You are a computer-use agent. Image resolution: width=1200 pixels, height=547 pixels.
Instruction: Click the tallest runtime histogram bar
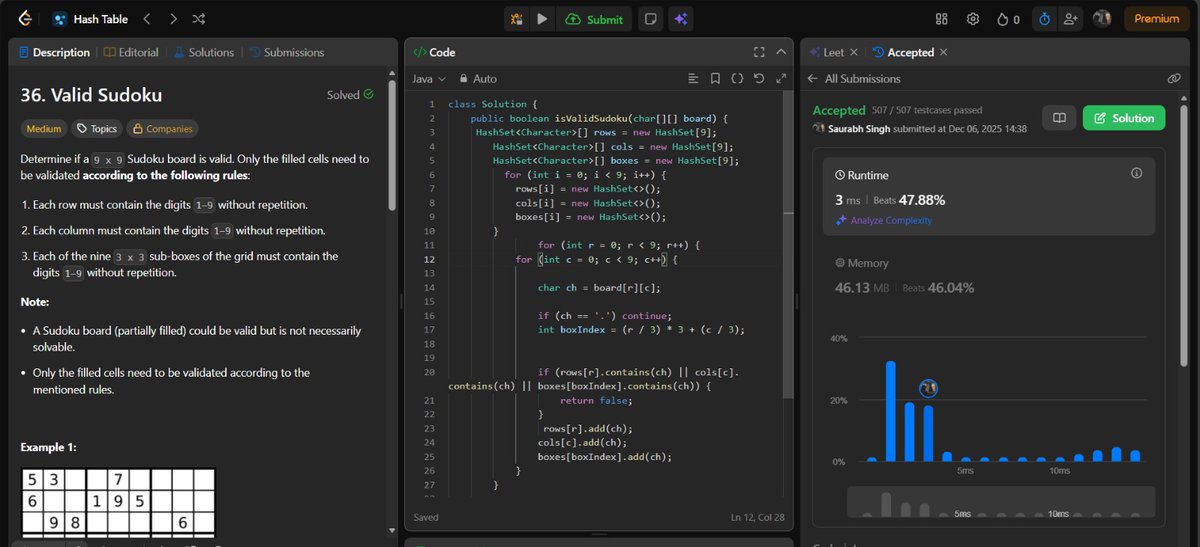(x=890, y=411)
